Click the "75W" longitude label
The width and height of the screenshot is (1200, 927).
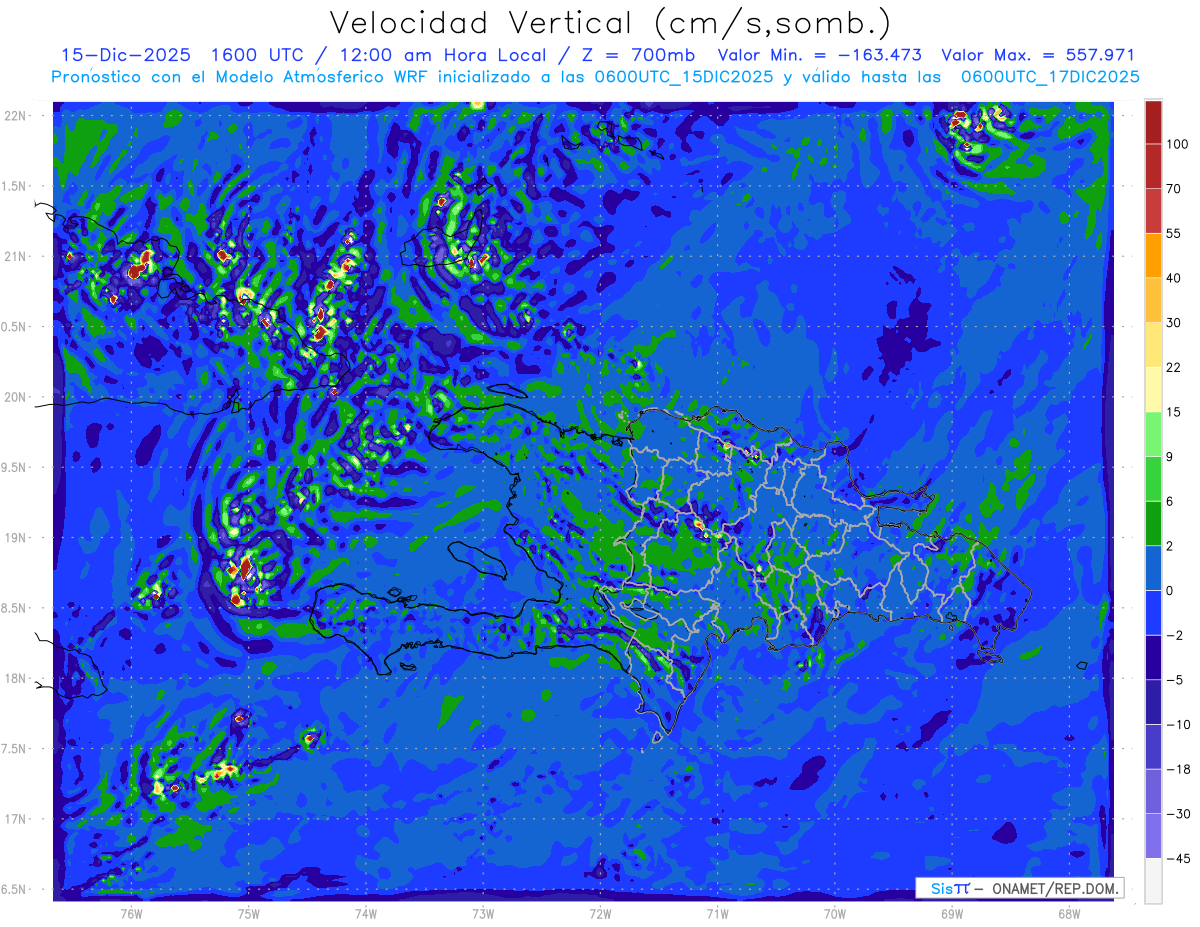249,913
